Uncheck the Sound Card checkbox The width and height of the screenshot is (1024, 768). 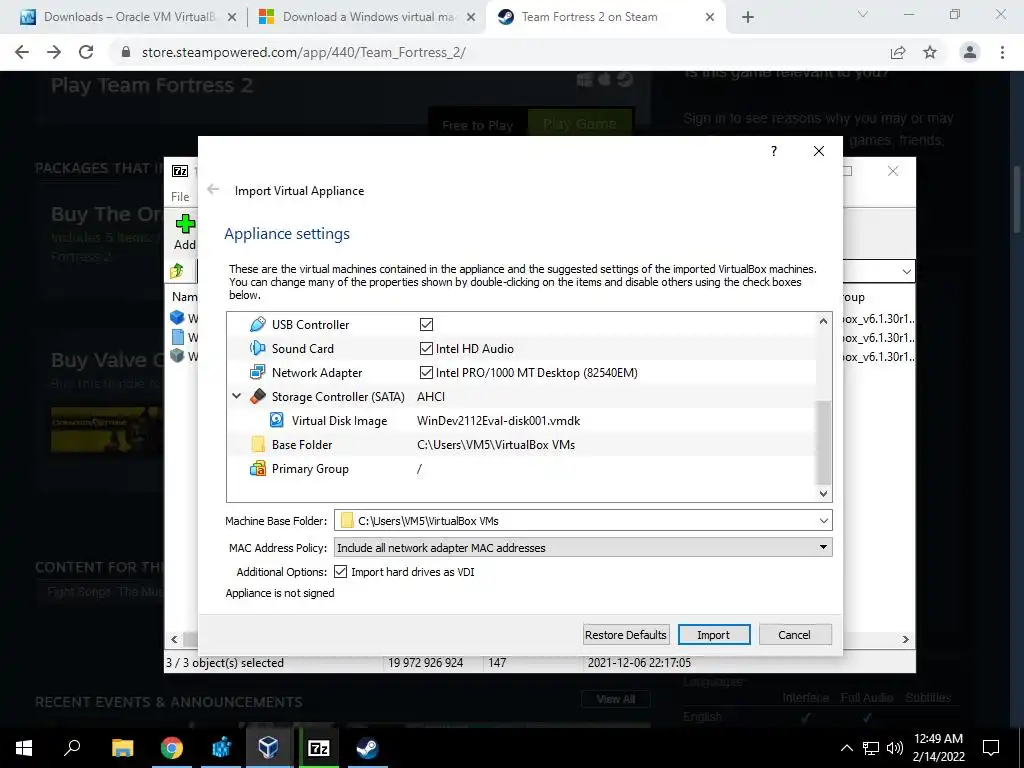[x=426, y=349]
